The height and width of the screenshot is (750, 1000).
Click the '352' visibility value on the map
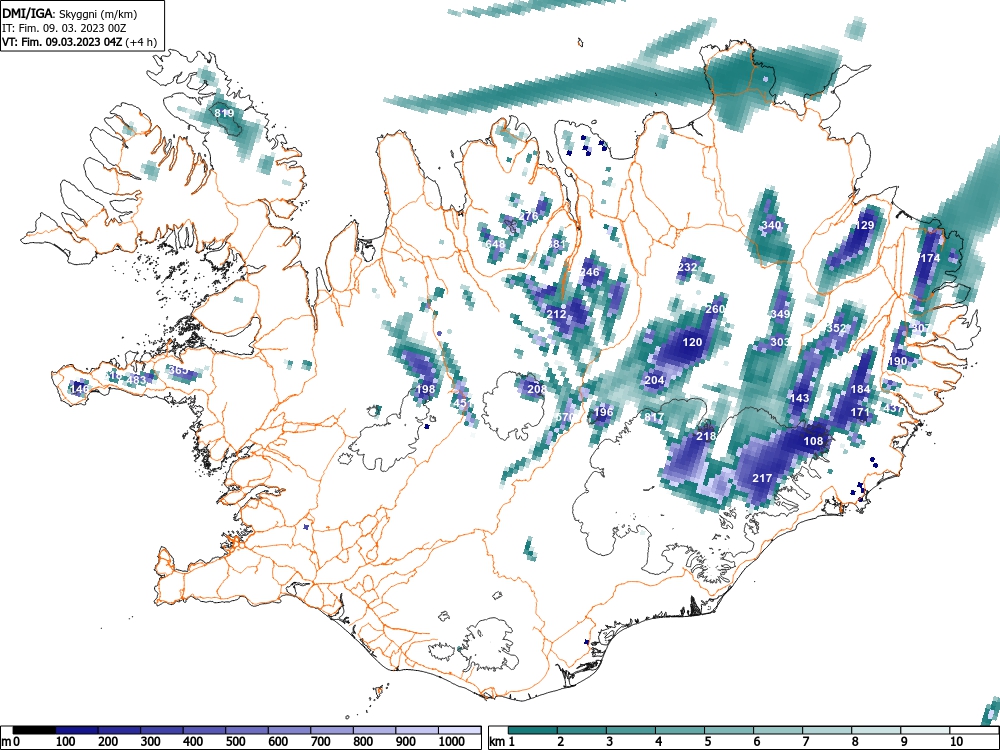pos(835,328)
